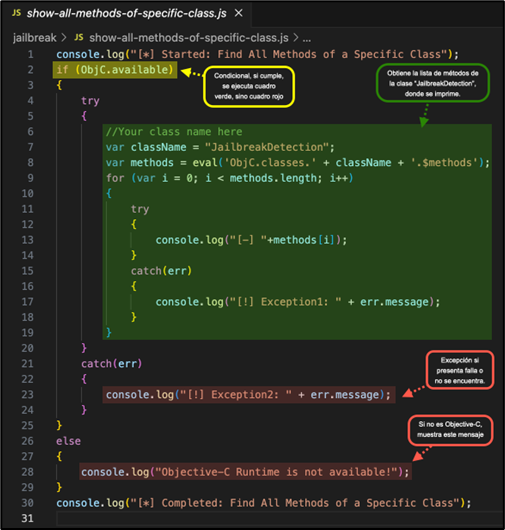Click the yellow Condicional annotation box
Image resolution: width=505 pixels, height=530 pixels.
[x=249, y=87]
